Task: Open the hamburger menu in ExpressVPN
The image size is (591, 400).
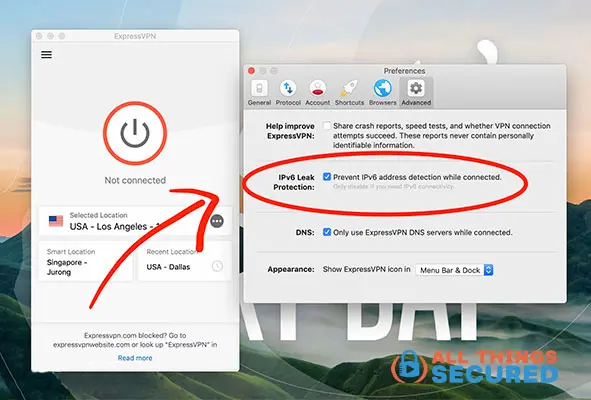Action: 46,55
